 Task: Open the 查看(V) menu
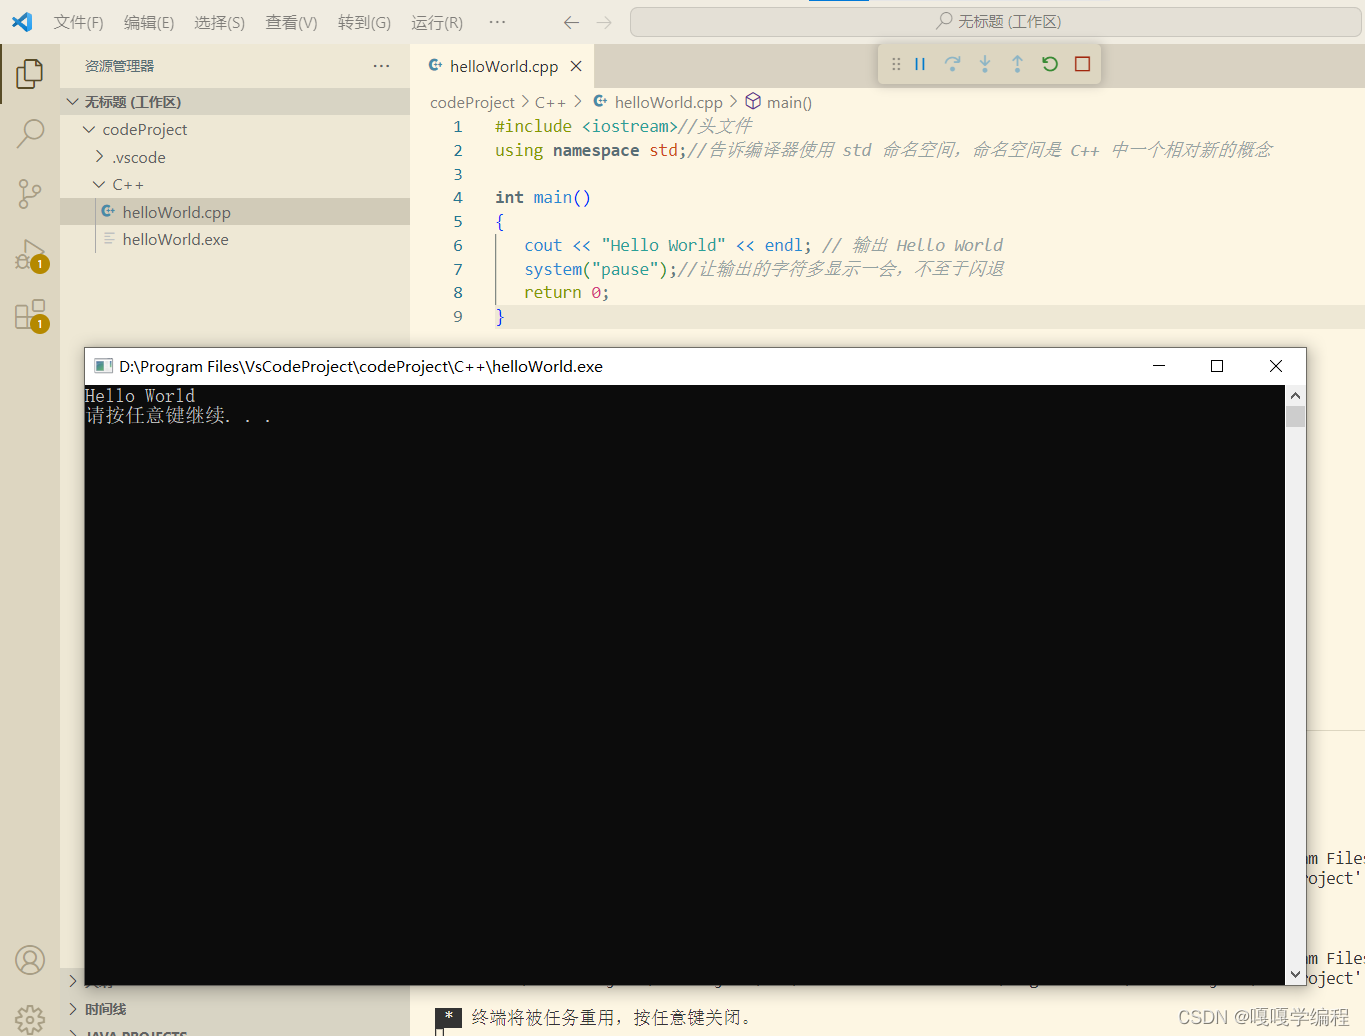[291, 22]
